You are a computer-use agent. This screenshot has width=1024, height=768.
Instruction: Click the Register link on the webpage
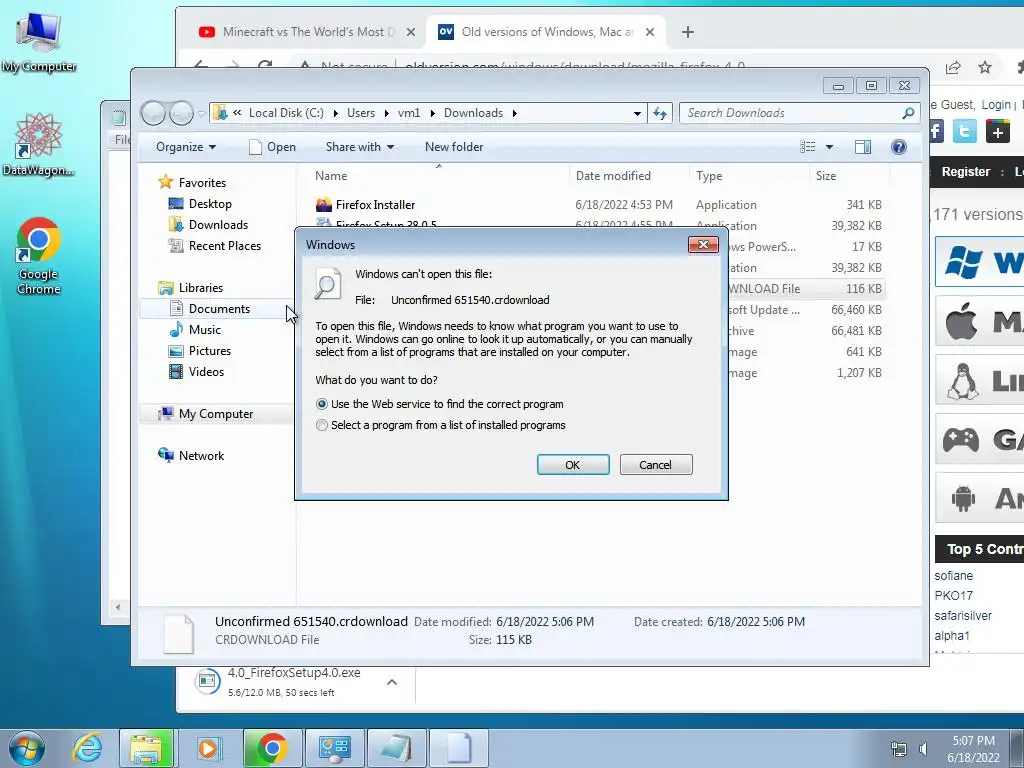(965, 172)
